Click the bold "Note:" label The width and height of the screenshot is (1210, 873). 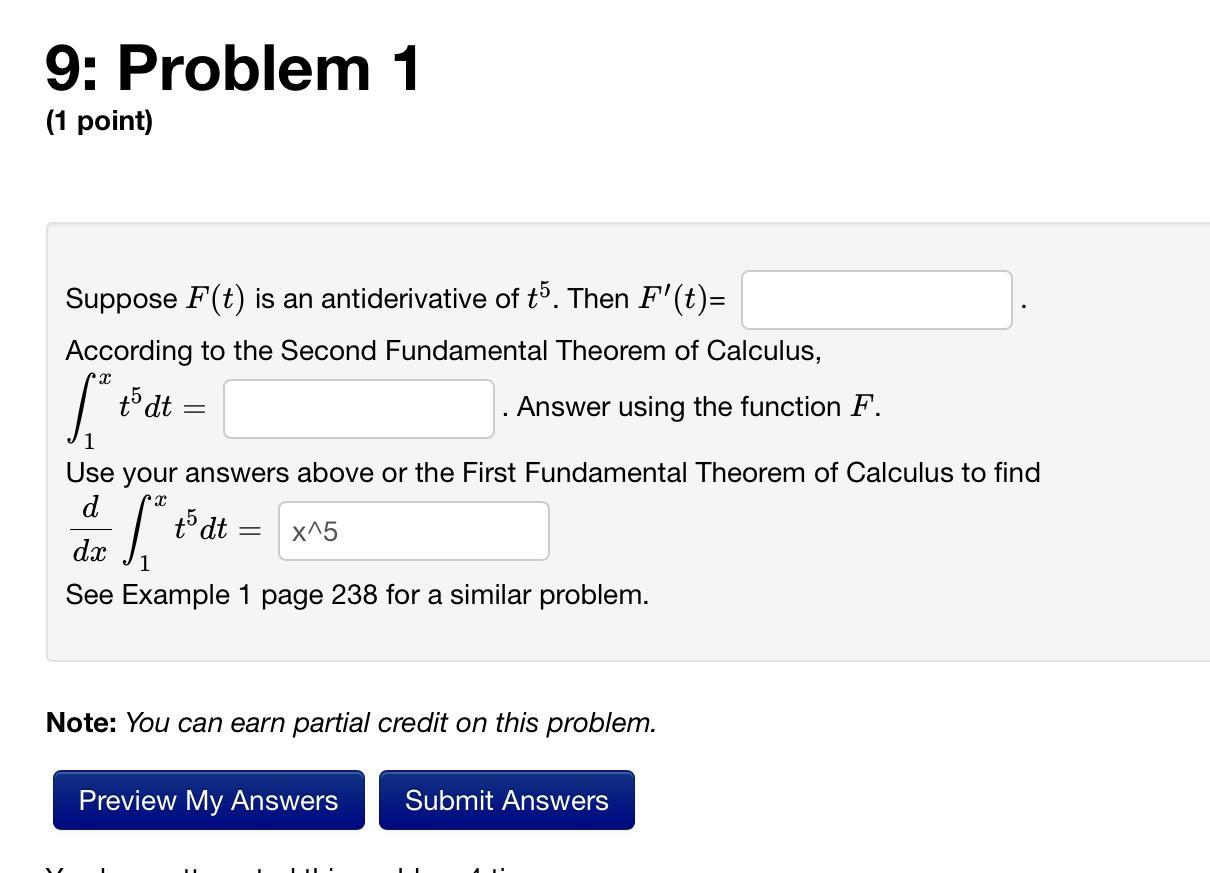(x=81, y=722)
